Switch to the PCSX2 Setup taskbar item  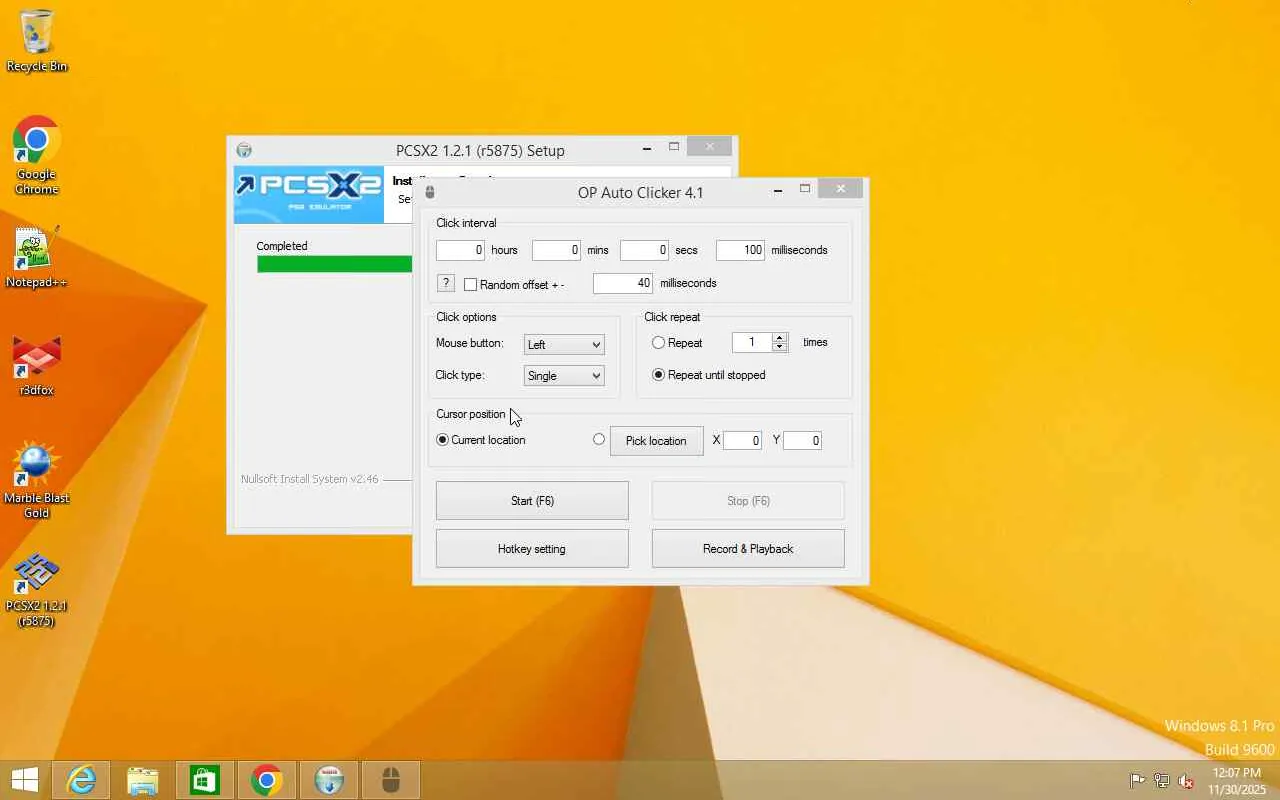click(329, 780)
